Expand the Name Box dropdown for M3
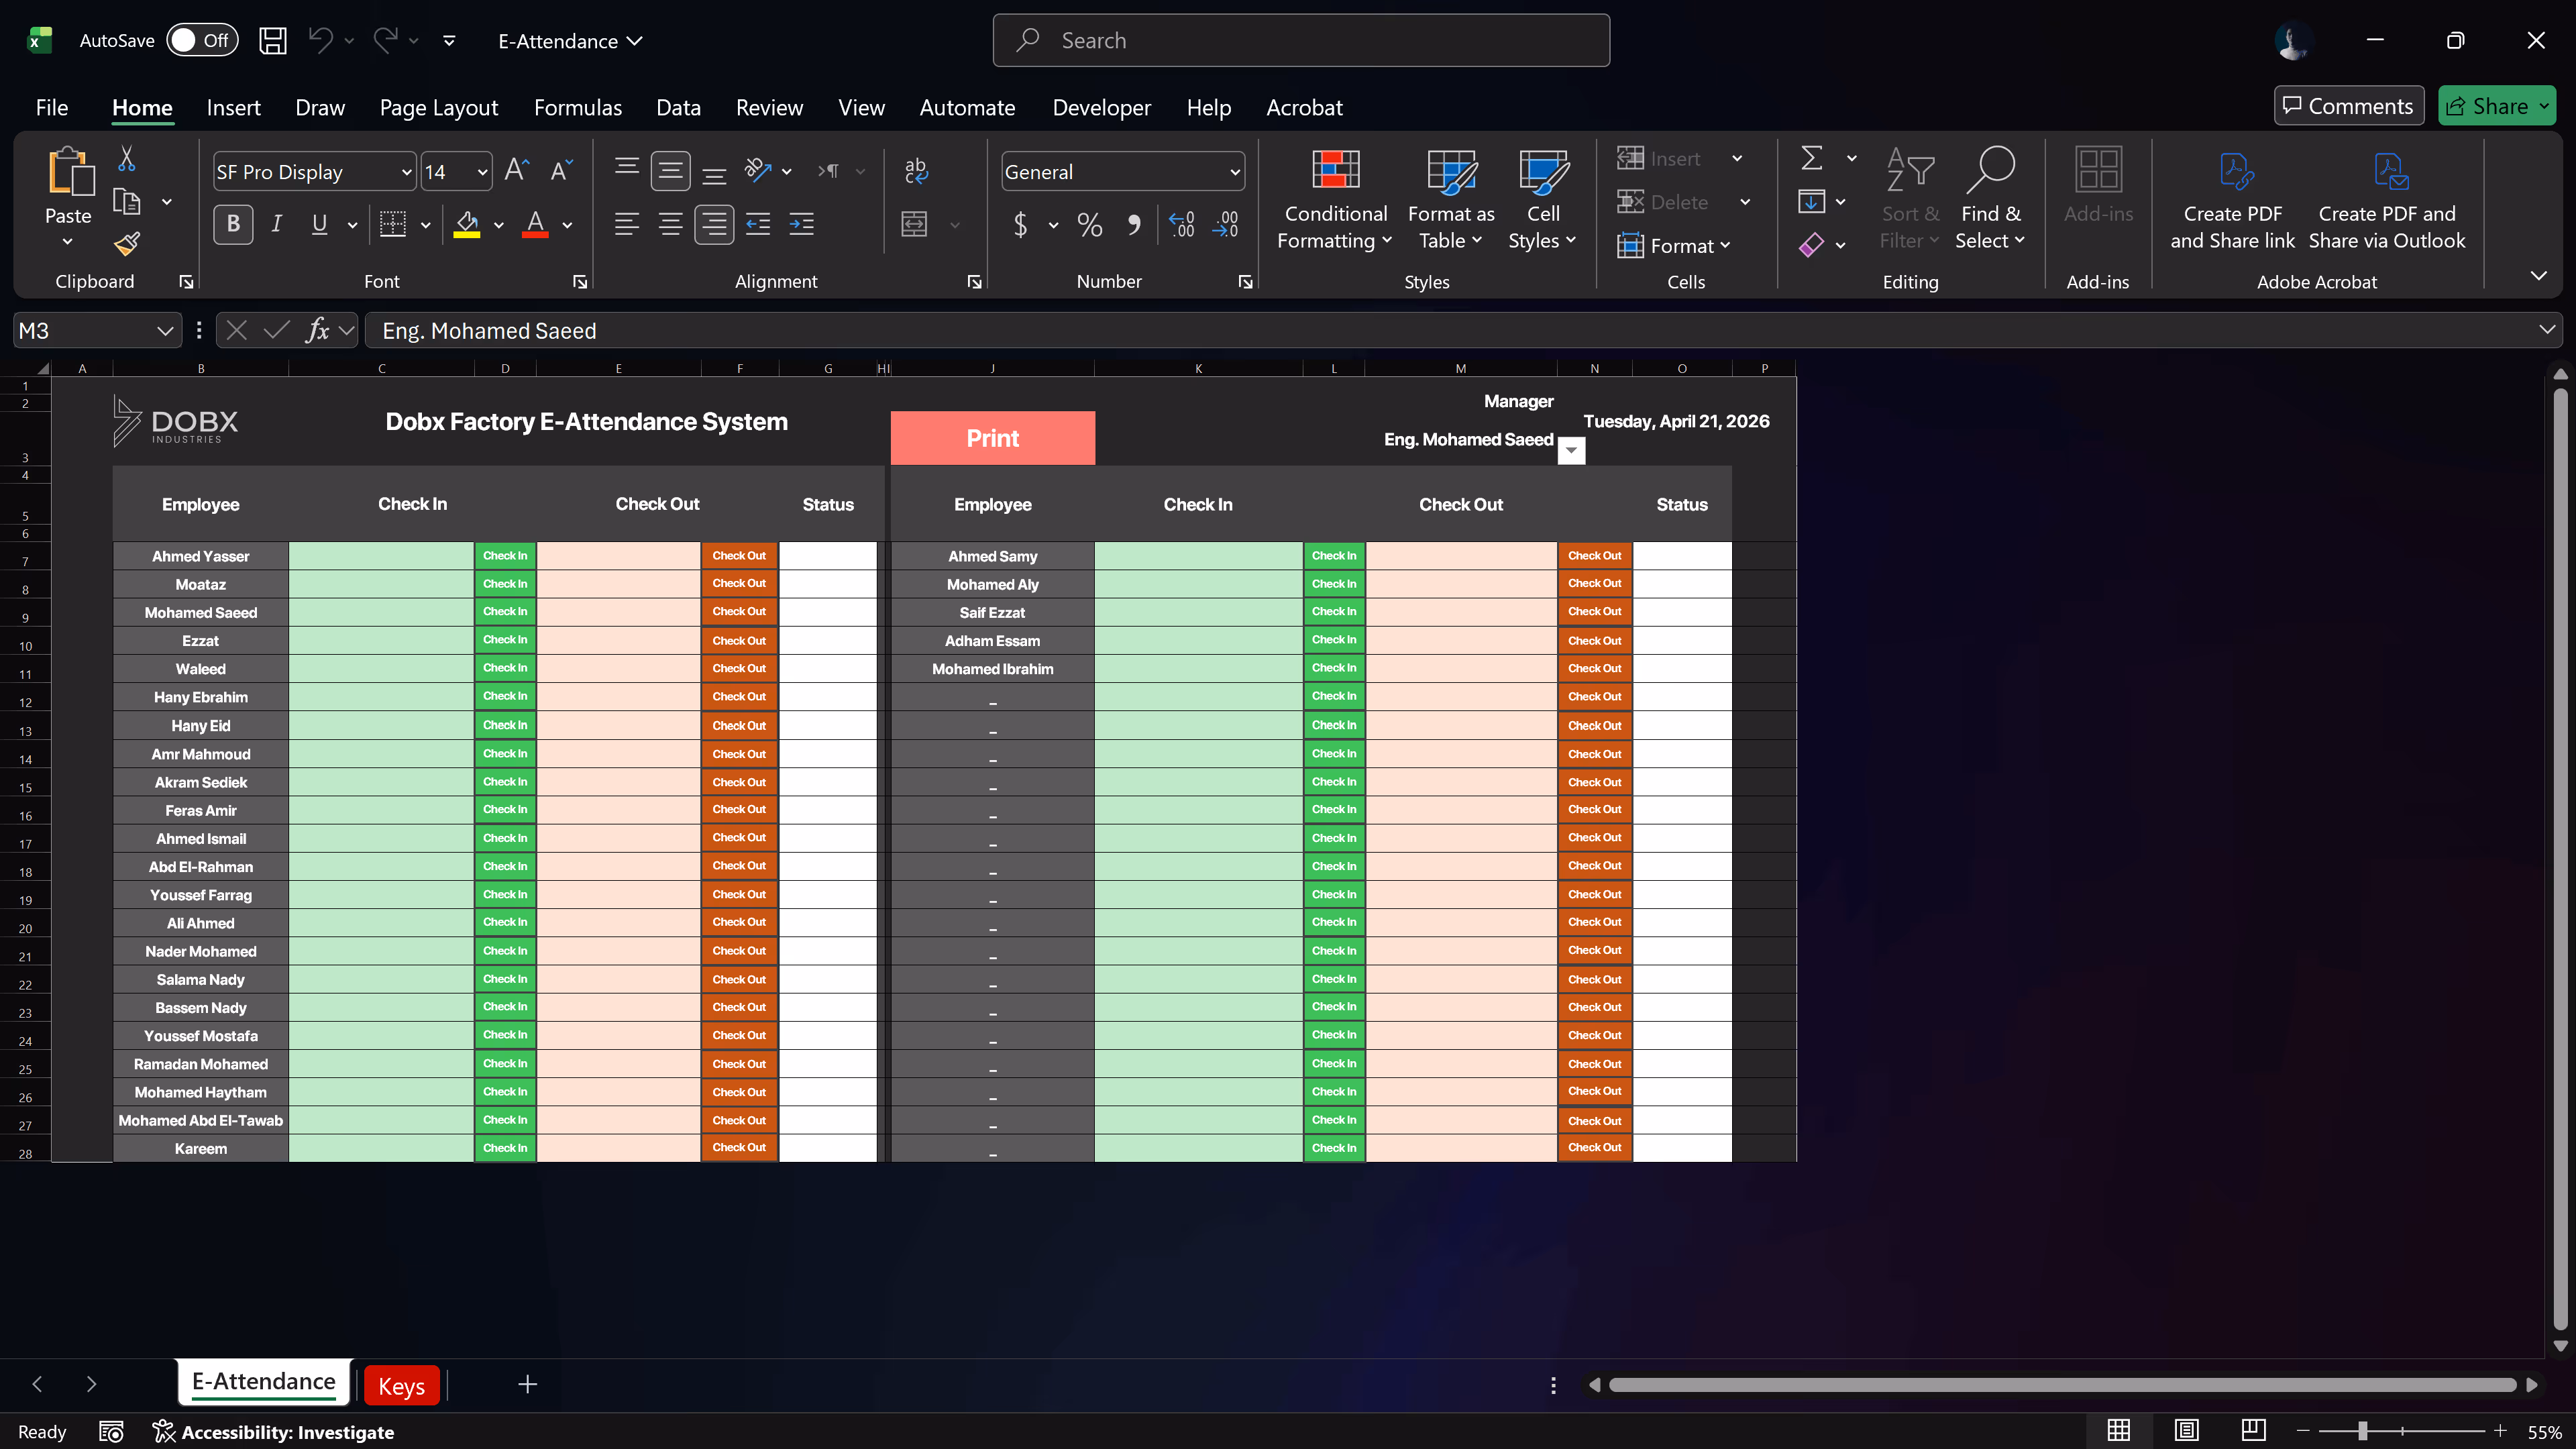This screenshot has height=1449, width=2576. click(165, 331)
